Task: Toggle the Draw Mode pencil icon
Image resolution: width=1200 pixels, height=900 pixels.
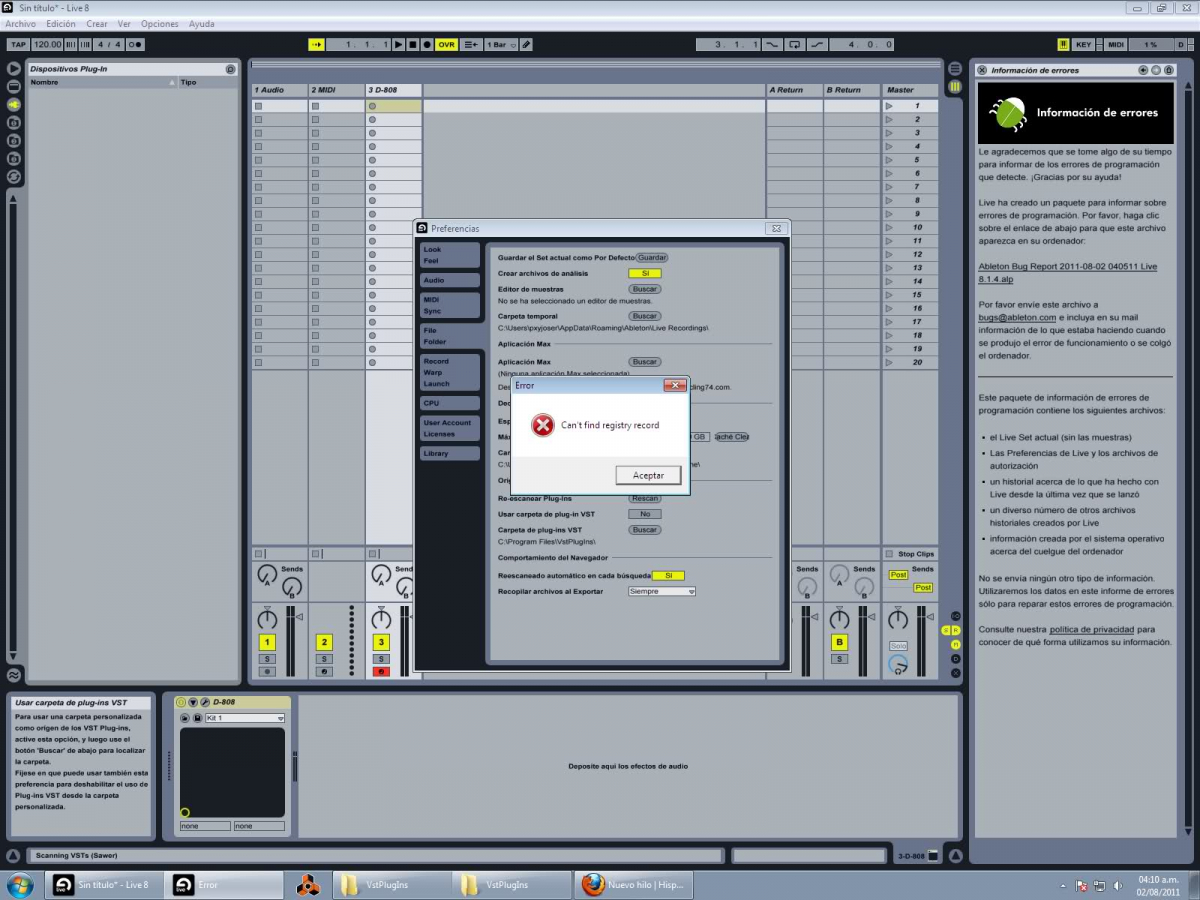Action: [527, 44]
